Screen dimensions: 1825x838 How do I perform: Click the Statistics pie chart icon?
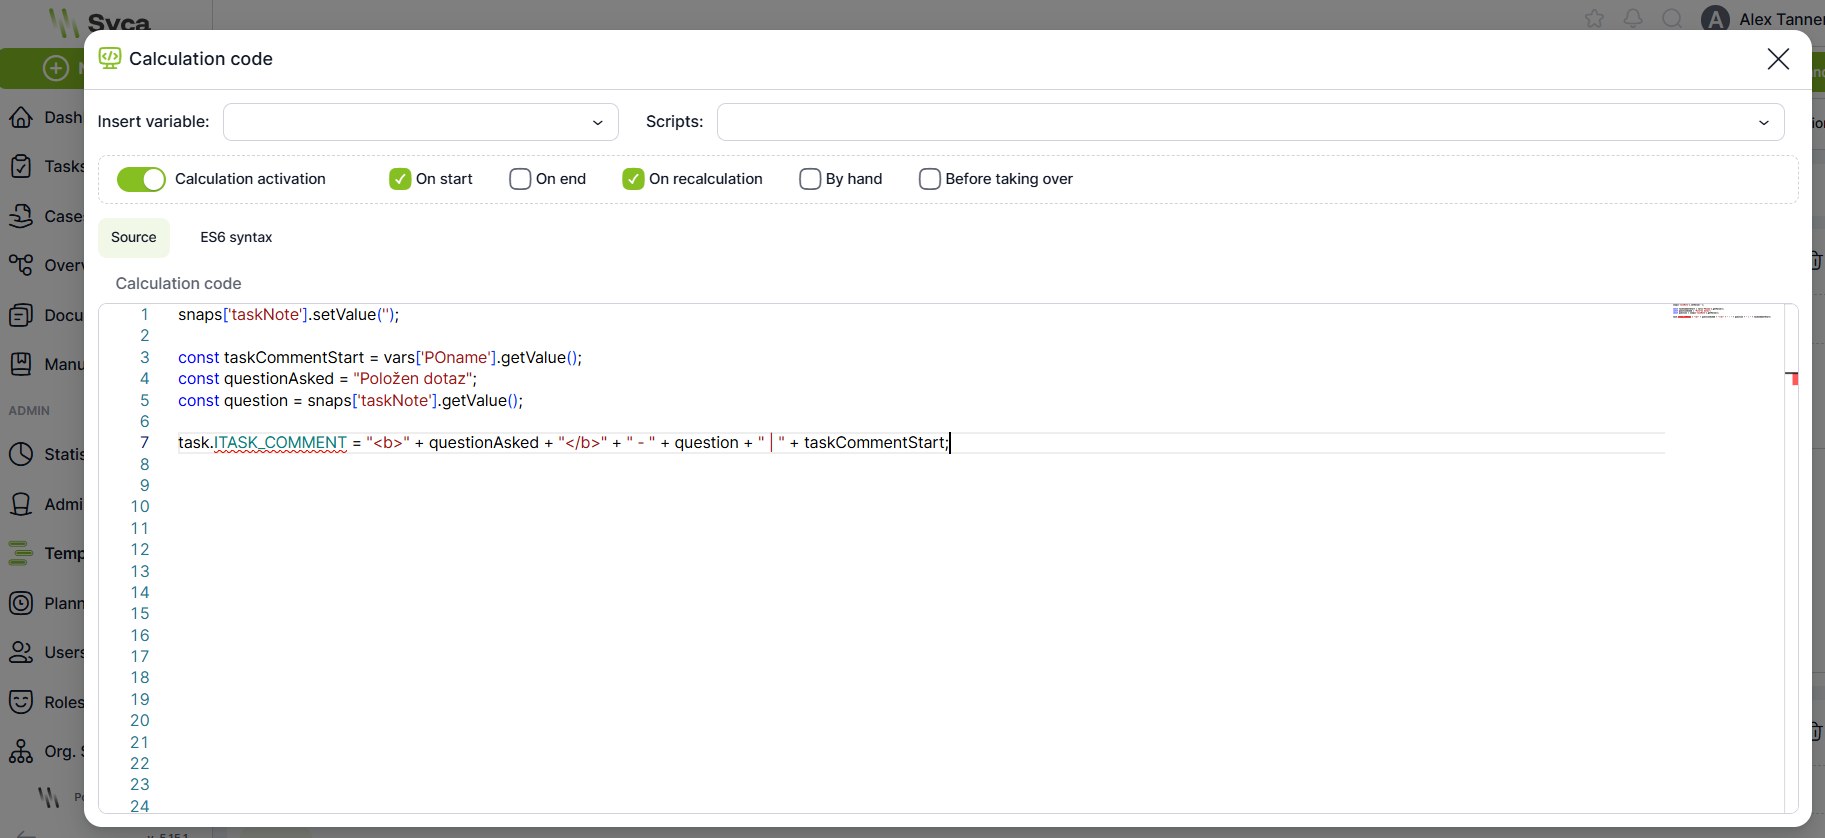pos(21,454)
